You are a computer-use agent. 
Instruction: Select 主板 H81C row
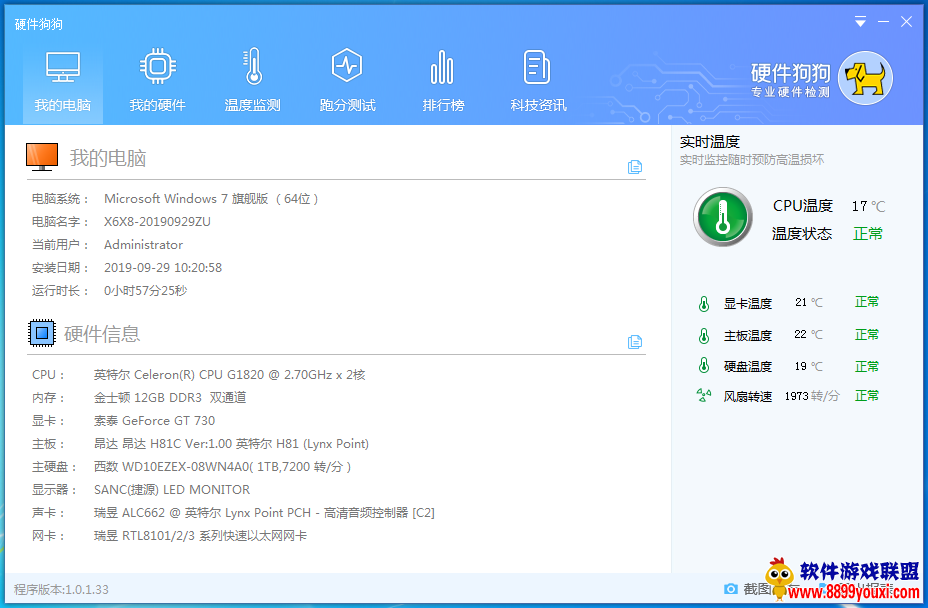[200, 444]
